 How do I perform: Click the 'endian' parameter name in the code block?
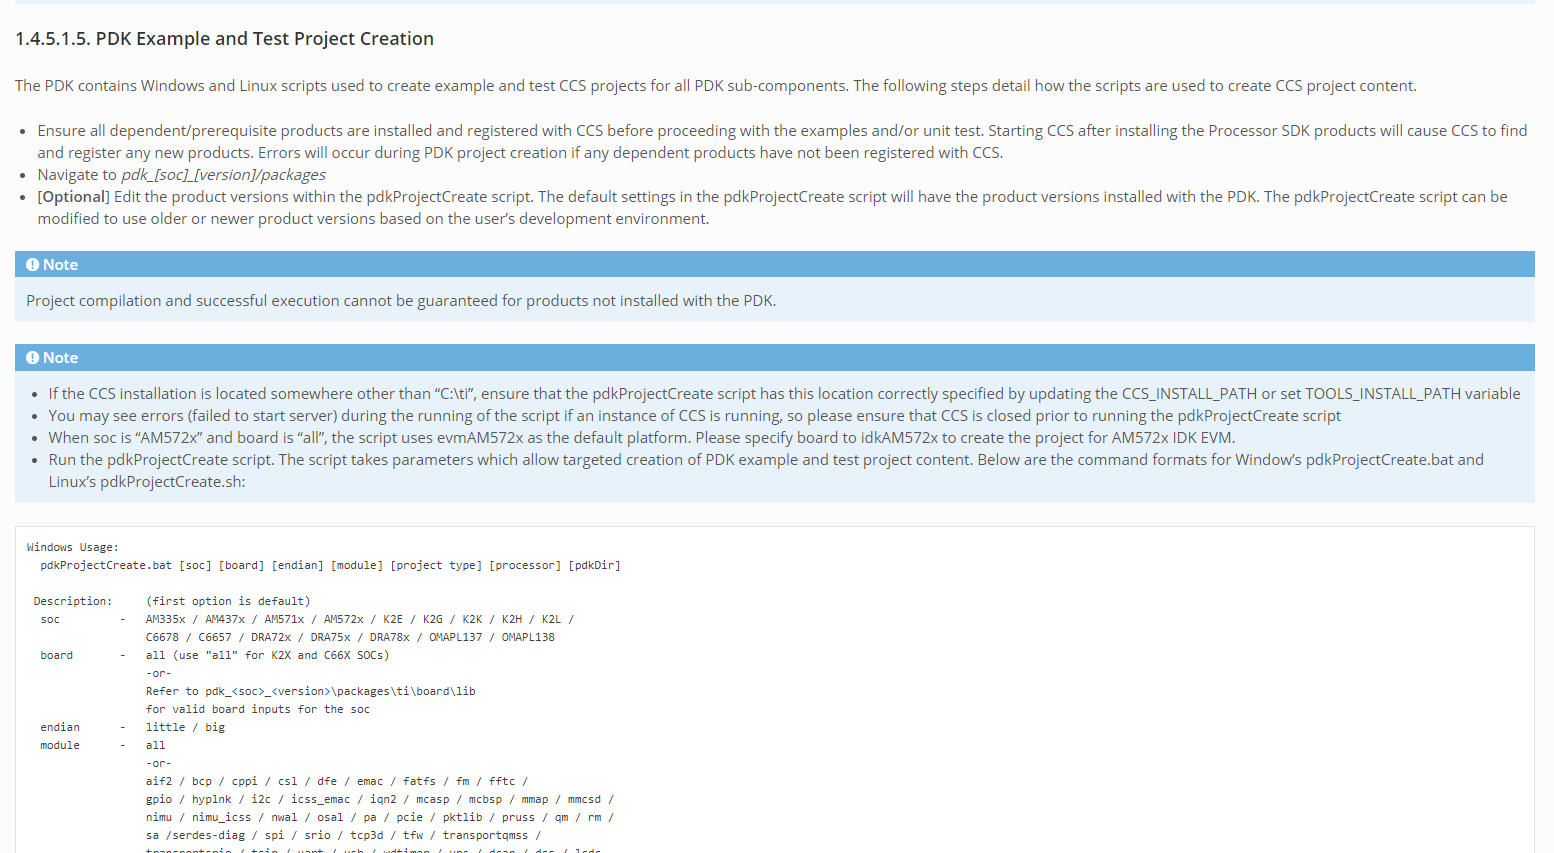pyautogui.click(x=60, y=728)
